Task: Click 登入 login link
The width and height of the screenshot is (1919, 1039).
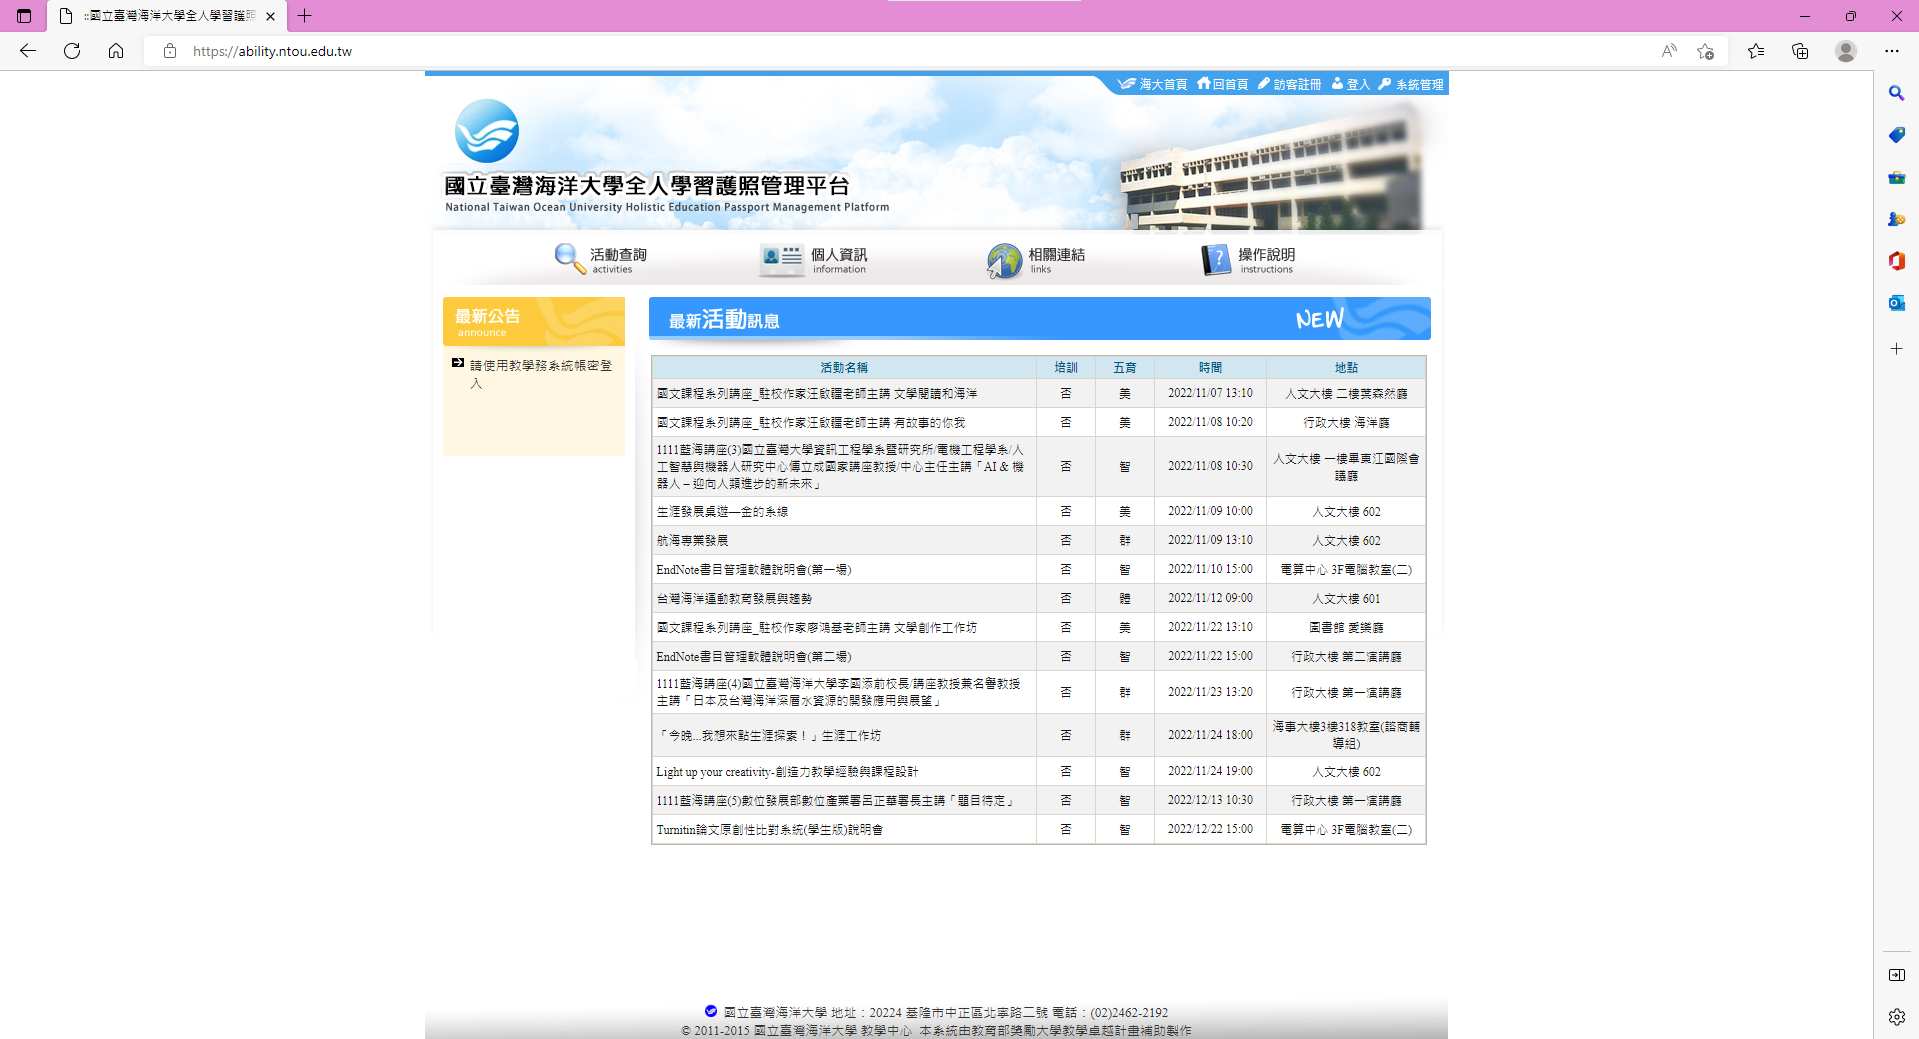Action: pyautogui.click(x=1351, y=85)
